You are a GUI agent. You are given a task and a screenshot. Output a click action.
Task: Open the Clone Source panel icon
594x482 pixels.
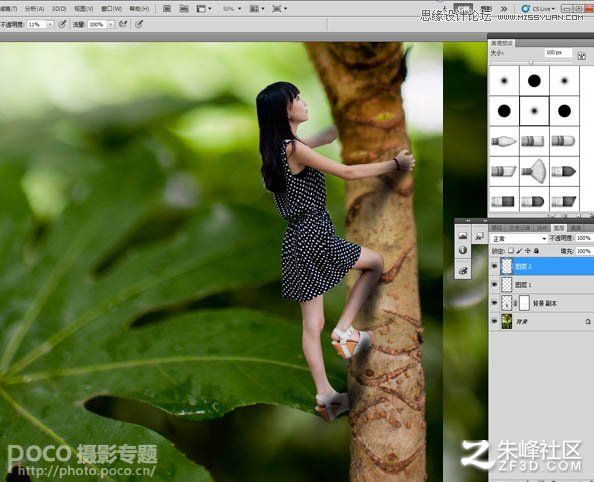tap(463, 271)
